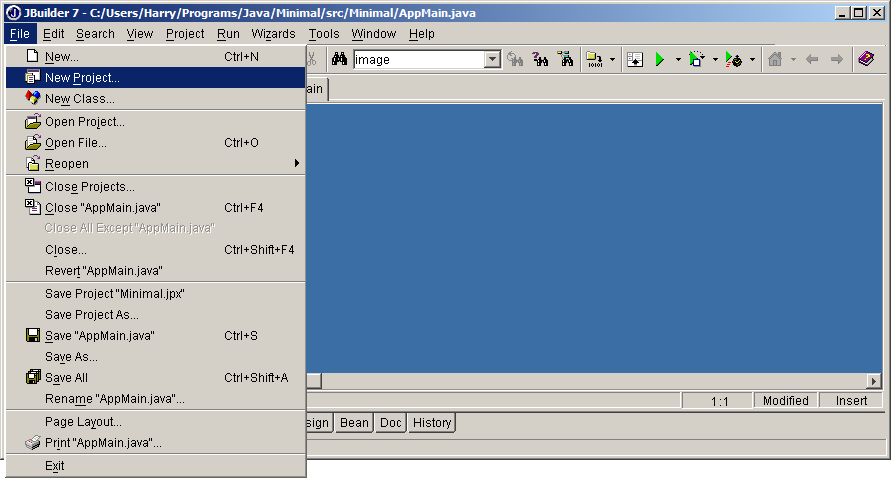Click the Make Project folder icon
Image resolution: width=891 pixels, height=478 pixels.
tap(594, 59)
